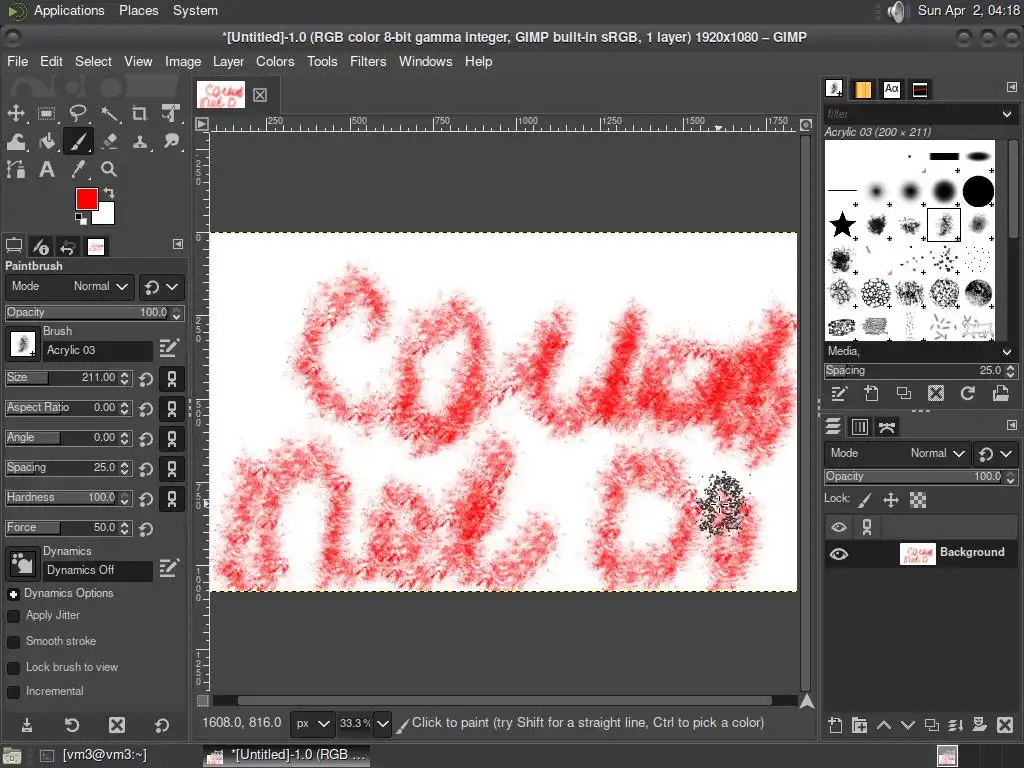Toggle lock alpha channel checkerboard icon
Screen dimensions: 1024x768
pyautogui.click(x=918, y=500)
